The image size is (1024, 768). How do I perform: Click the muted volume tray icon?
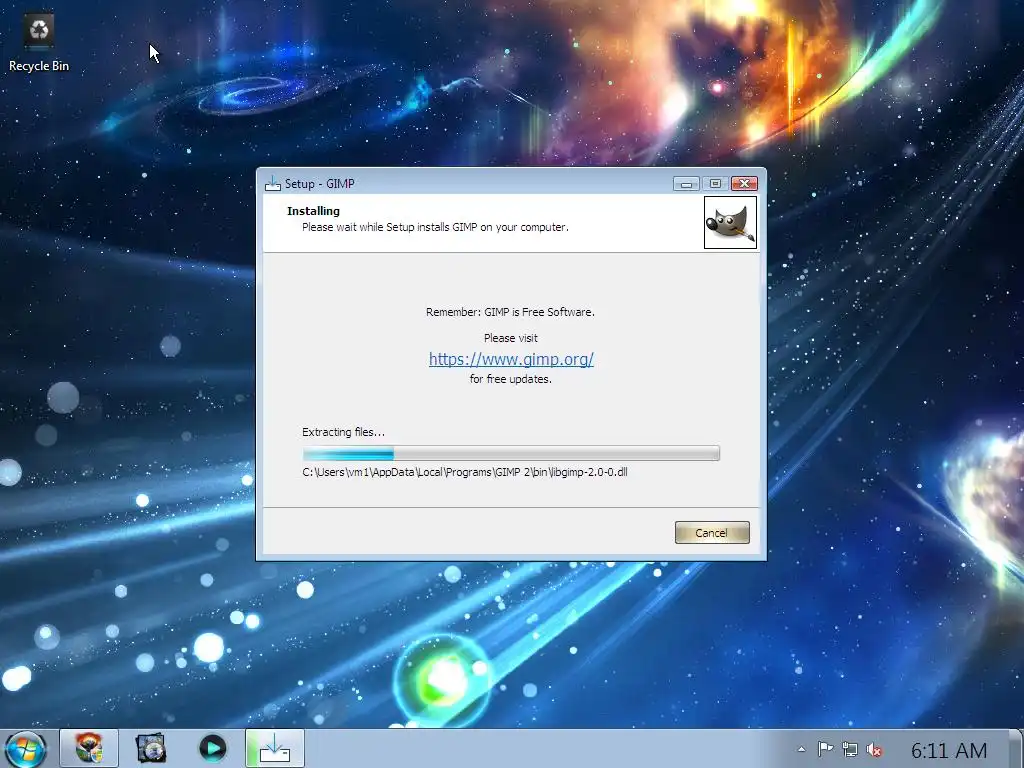coord(874,750)
